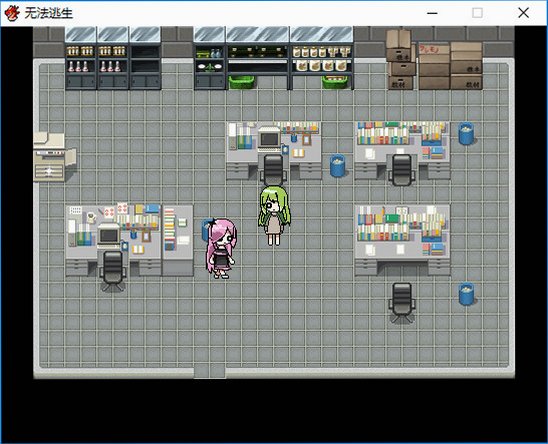The height and width of the screenshot is (444, 548).
Task: Click the blue trash can beside the center desk
Action: click(x=338, y=165)
